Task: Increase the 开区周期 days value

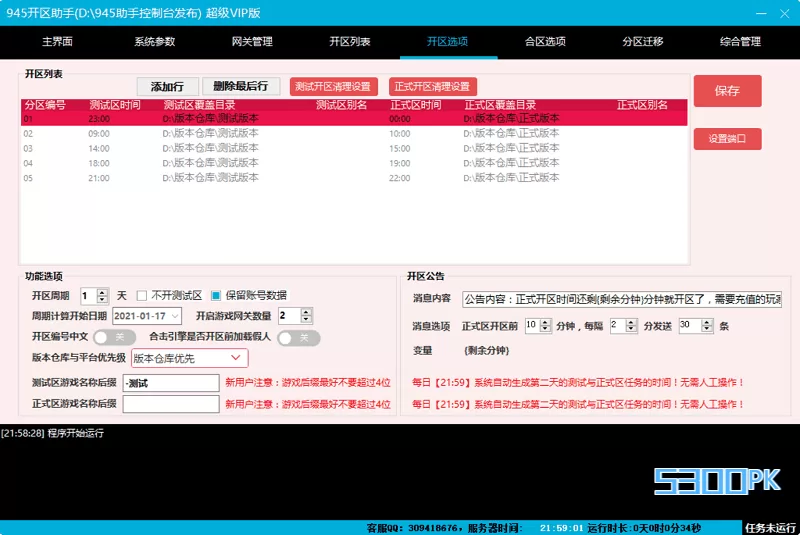Action: click(x=102, y=292)
